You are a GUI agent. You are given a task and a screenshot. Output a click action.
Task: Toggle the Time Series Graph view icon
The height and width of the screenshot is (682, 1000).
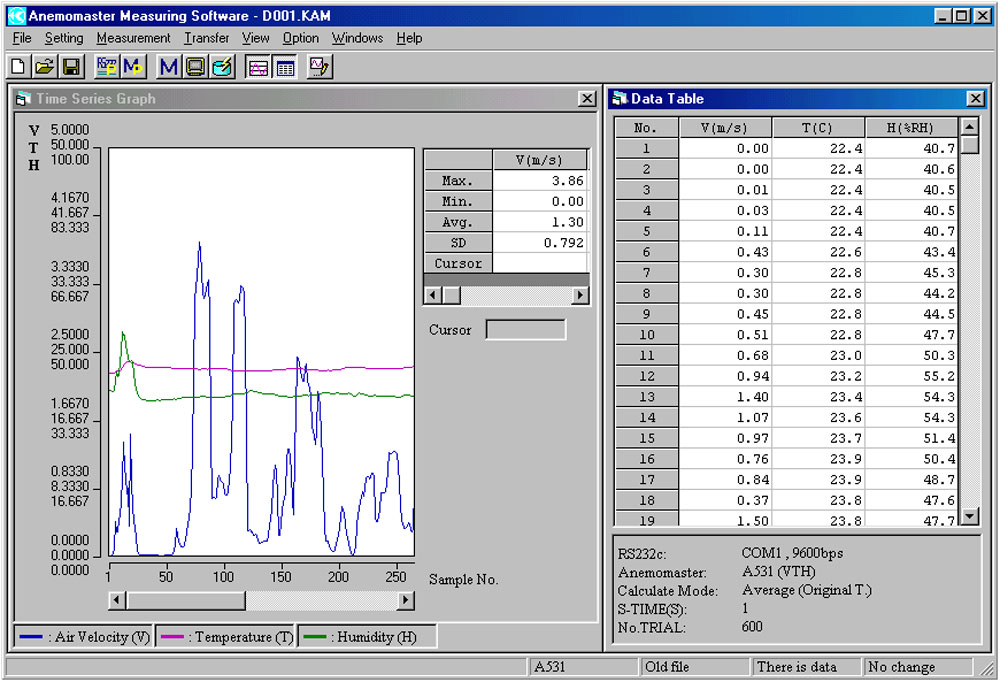pyautogui.click(x=258, y=67)
